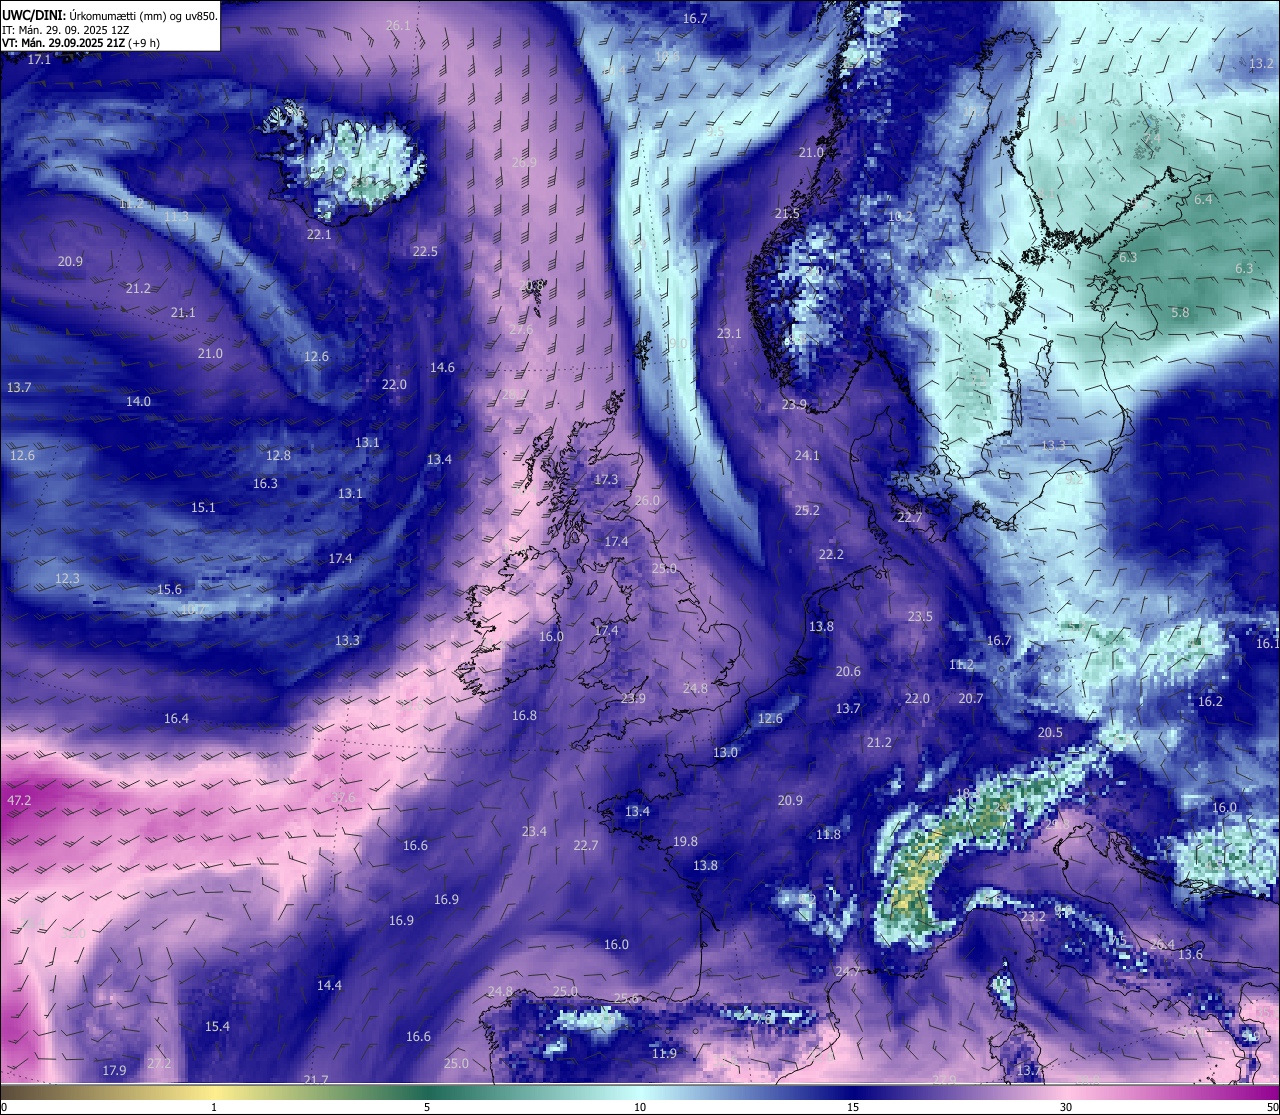Click the 17.1 value below the header box
The image size is (1280, 1115).
(39, 60)
